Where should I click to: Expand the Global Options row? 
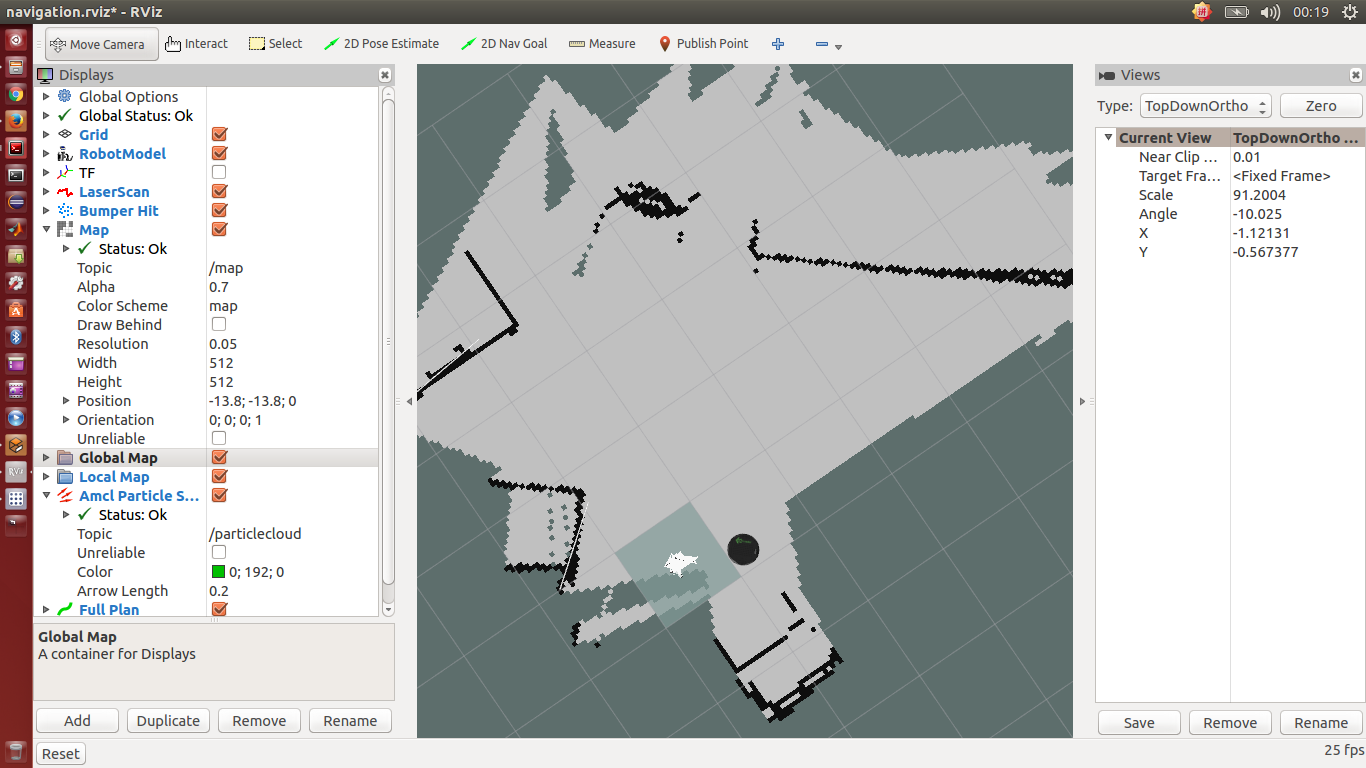45,96
